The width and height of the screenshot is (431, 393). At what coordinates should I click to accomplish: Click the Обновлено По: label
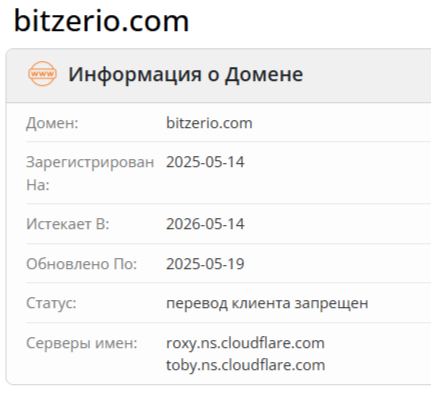pos(82,264)
